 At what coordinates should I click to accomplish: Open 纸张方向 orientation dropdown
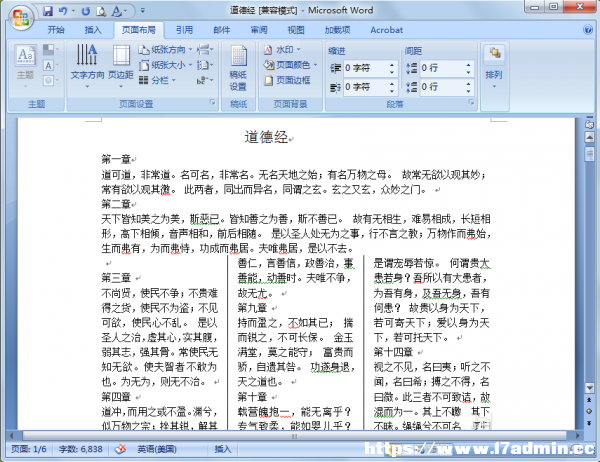(x=165, y=49)
